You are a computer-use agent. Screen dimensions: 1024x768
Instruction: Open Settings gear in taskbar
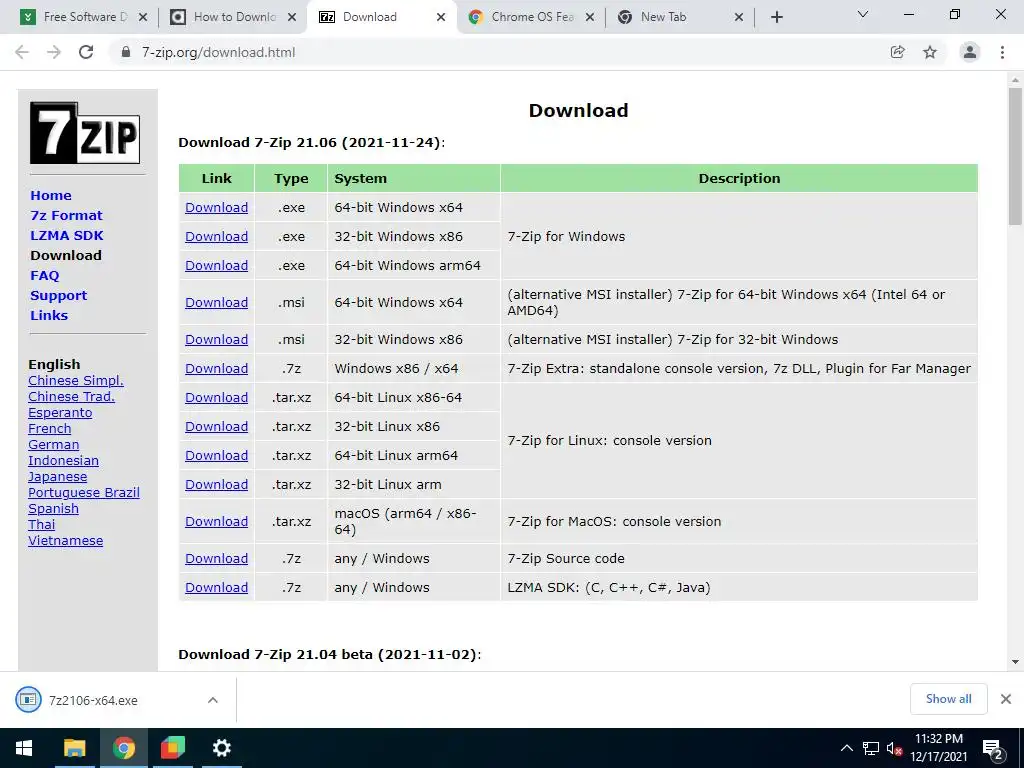(222, 748)
